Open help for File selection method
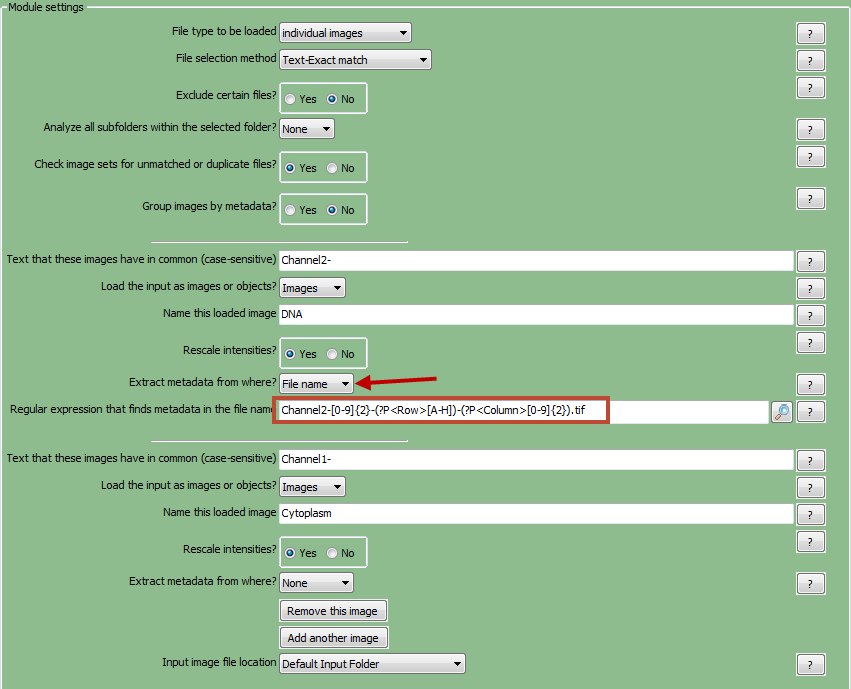 tap(810, 62)
